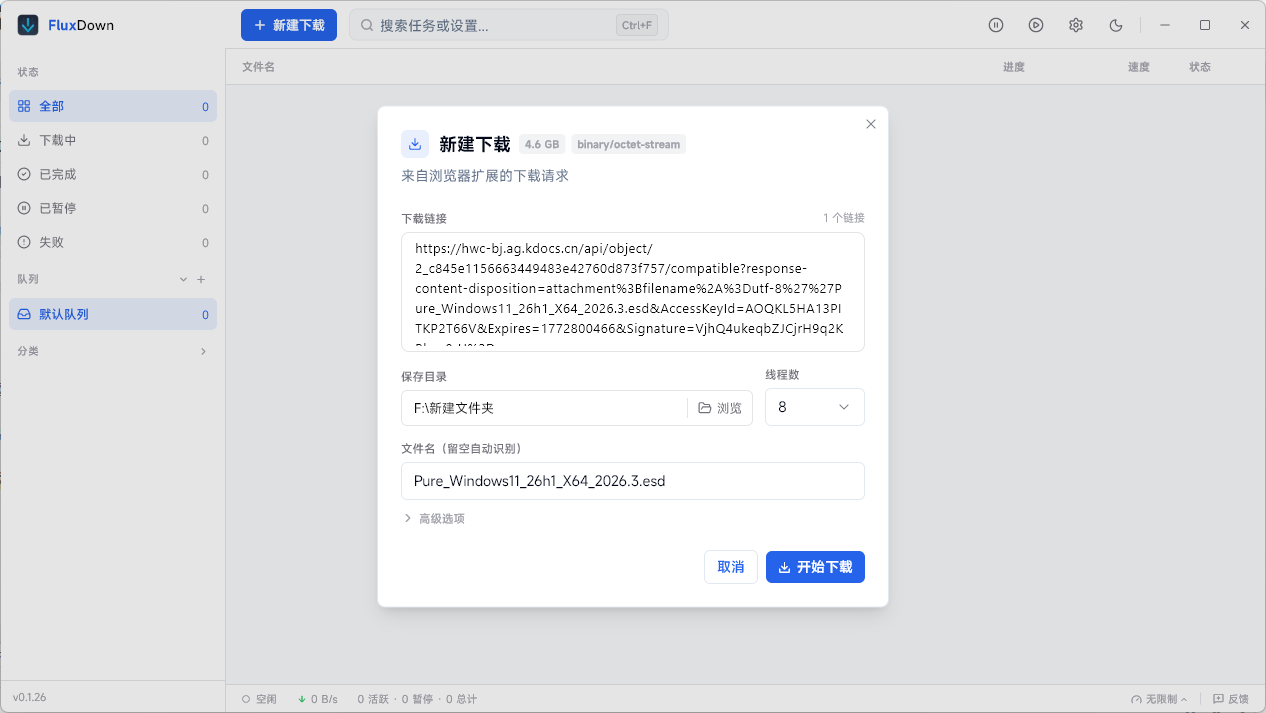Image resolution: width=1266 pixels, height=713 pixels.
Task: Click the 取消 button
Action: [x=730, y=567]
